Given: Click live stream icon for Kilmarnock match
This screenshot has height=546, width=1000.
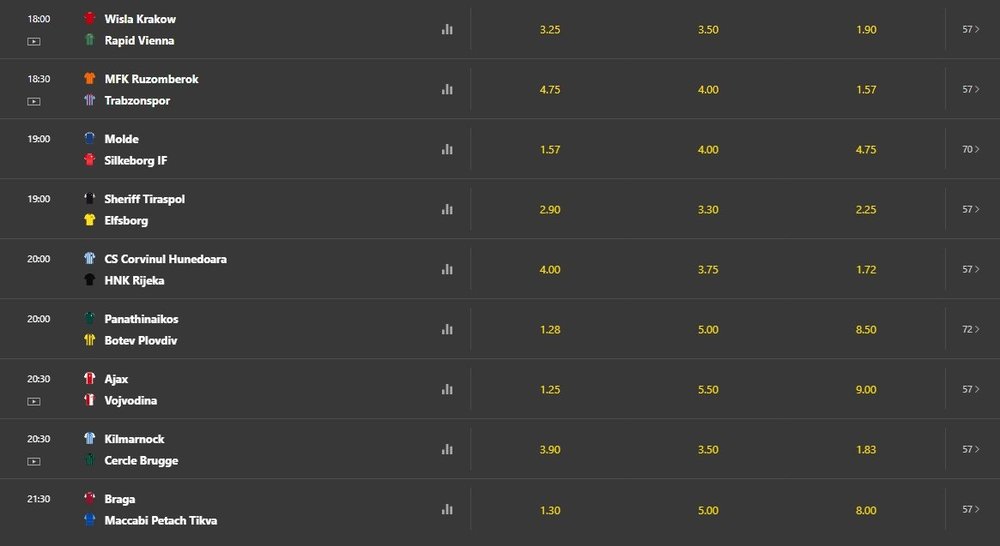Looking at the screenshot, I should 34,461.
